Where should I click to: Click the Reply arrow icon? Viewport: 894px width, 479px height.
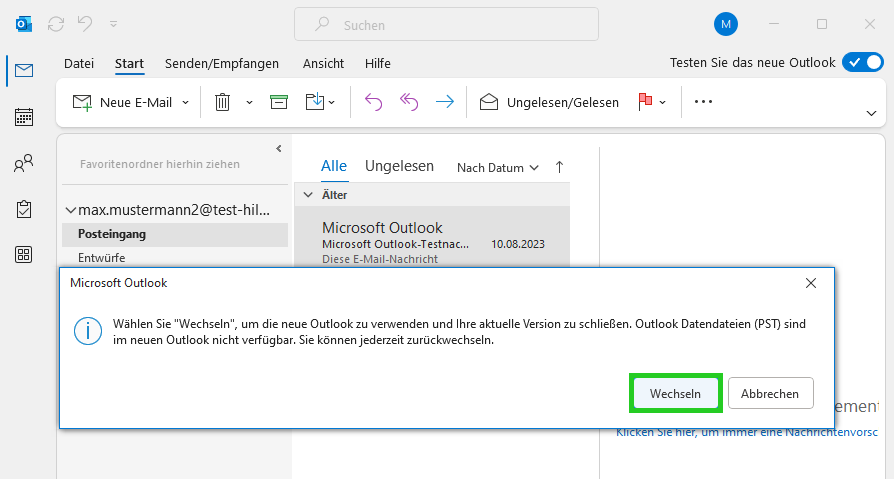point(373,103)
